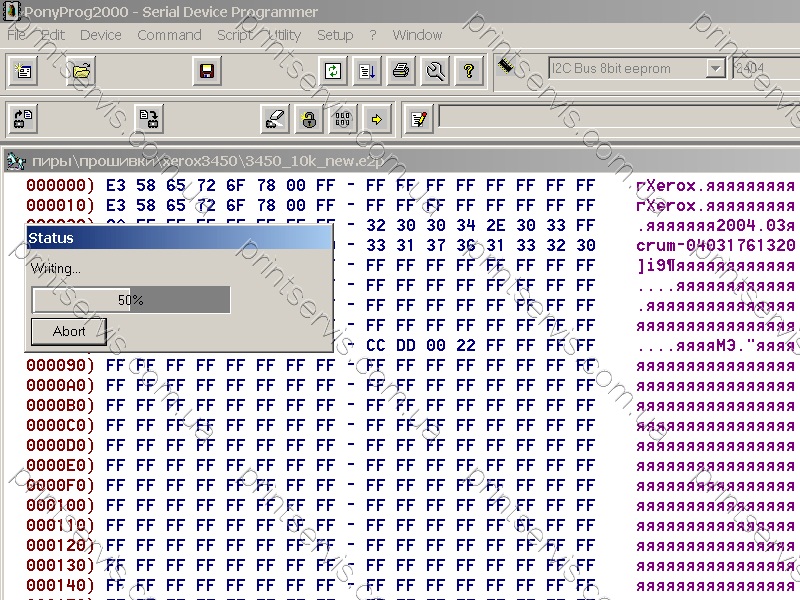Select address 0000F0) row label
The height and width of the screenshot is (600, 800).
(x=60, y=485)
